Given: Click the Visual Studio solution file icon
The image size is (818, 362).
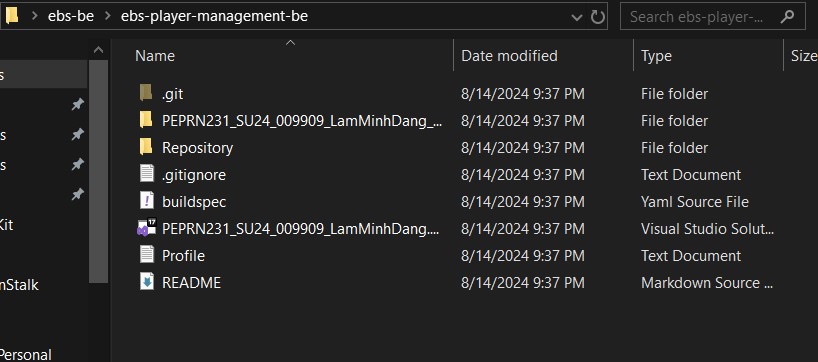Looking at the screenshot, I should (147, 228).
